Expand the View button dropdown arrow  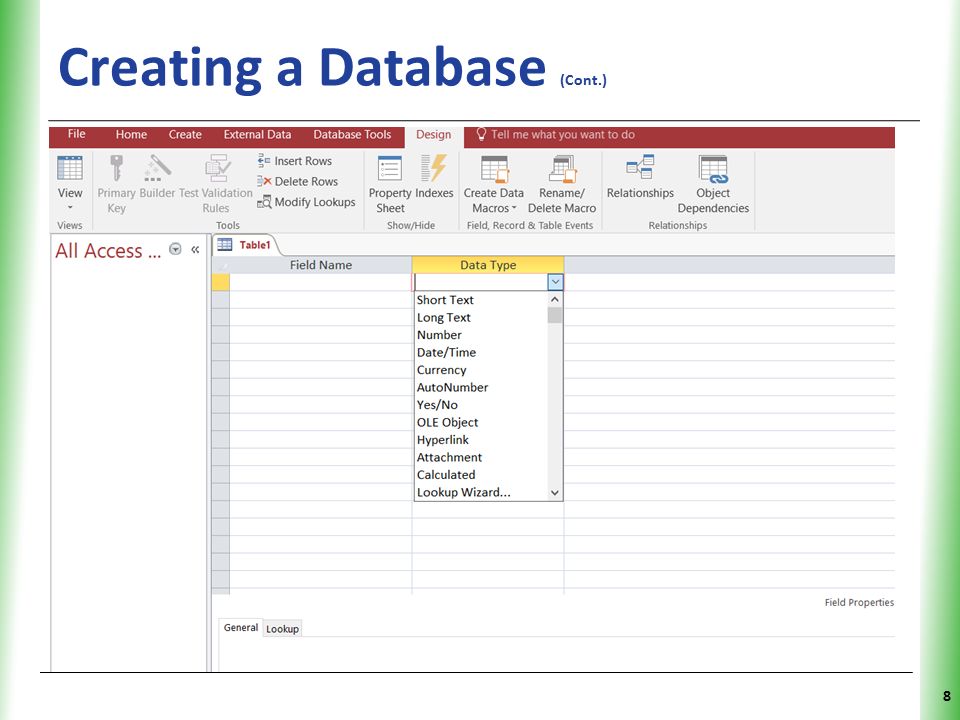pyautogui.click(x=70, y=208)
